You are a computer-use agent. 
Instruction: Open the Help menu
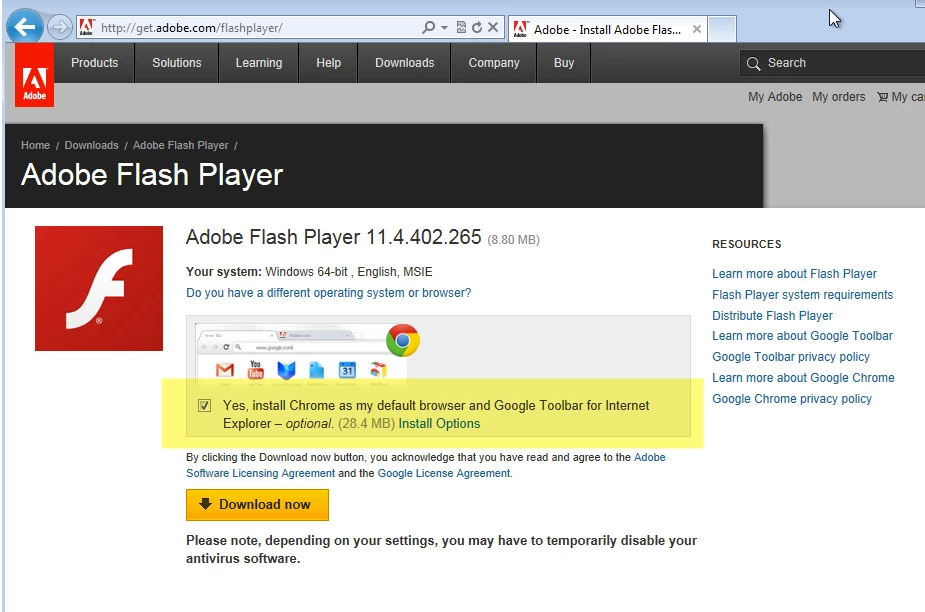coord(328,63)
